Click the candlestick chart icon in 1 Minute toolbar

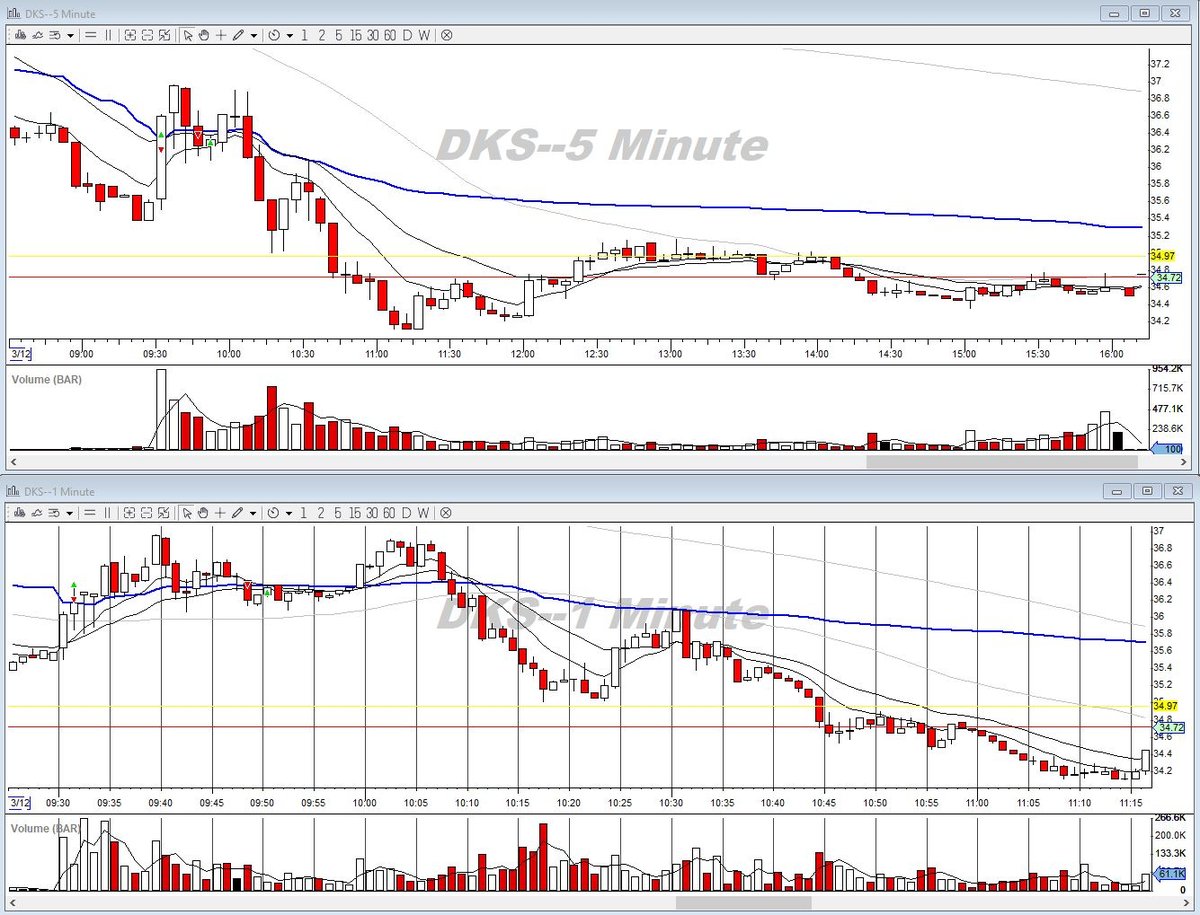click(19, 512)
